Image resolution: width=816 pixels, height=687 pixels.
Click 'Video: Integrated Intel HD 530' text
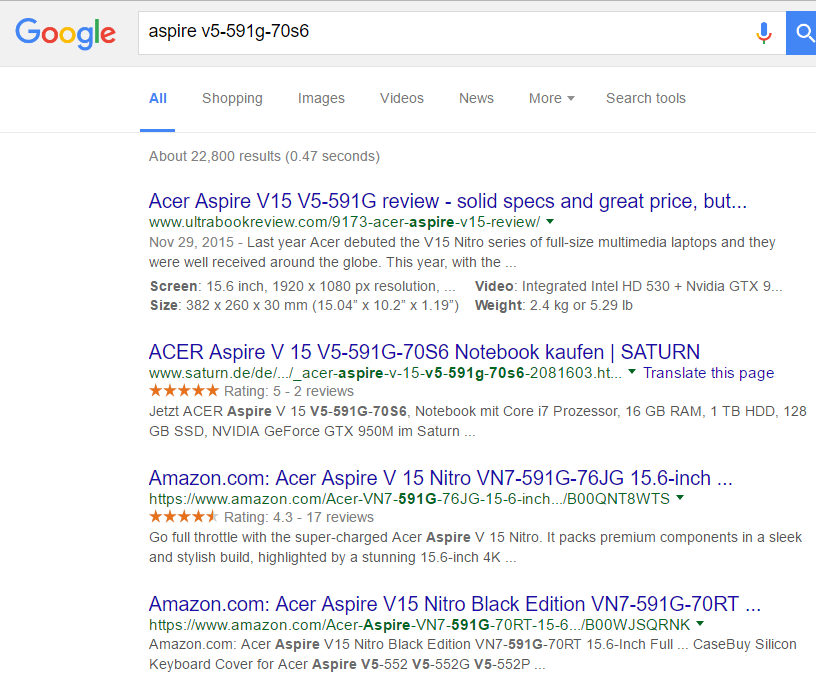pyautogui.click(x=629, y=286)
